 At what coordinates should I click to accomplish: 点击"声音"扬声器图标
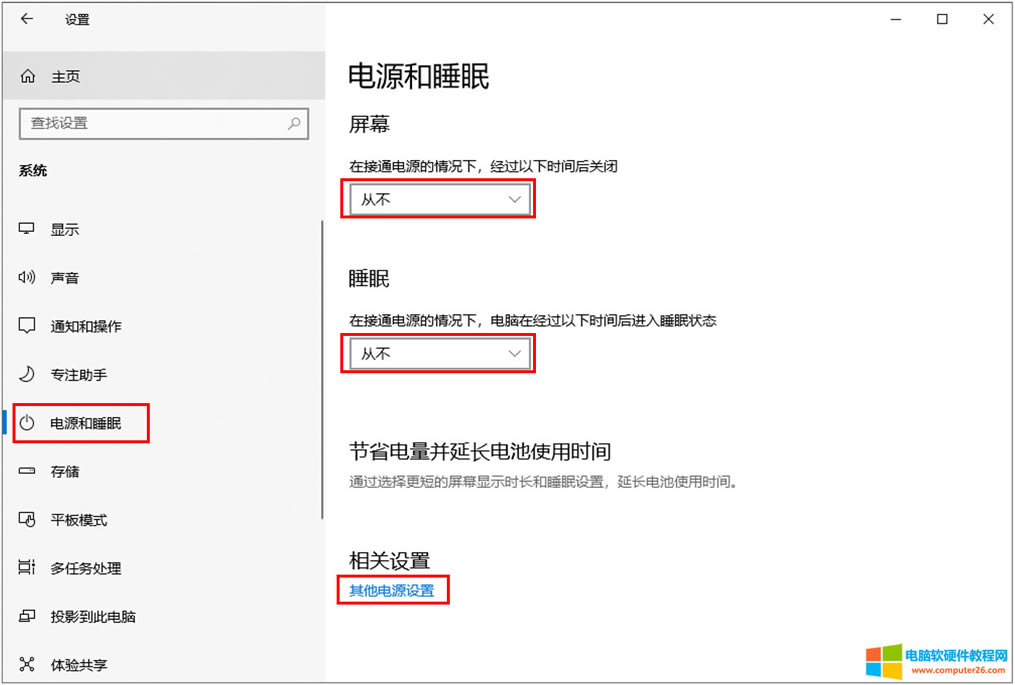[x=28, y=277]
